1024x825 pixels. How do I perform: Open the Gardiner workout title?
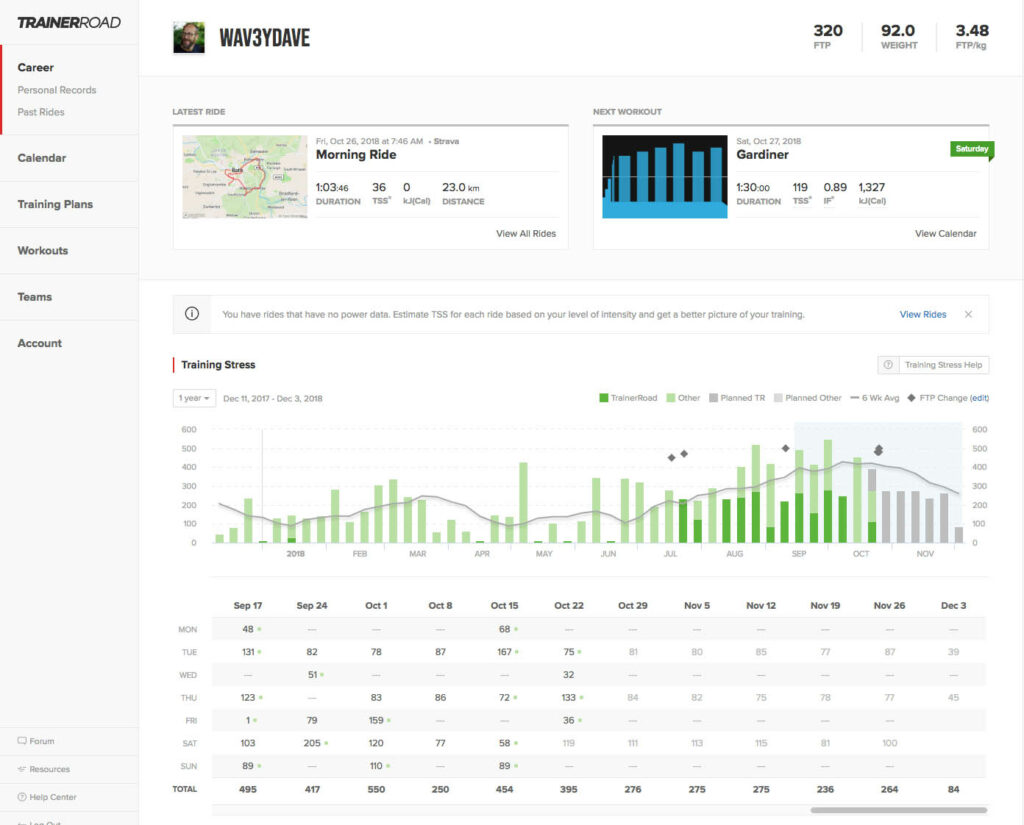pos(762,155)
